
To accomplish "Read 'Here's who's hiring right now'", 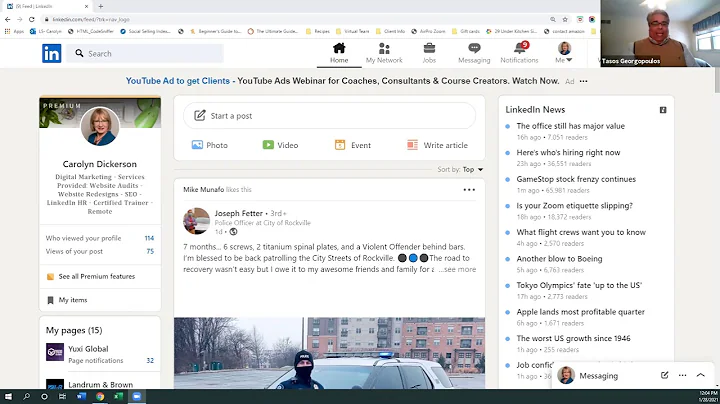I will pos(568,152).
